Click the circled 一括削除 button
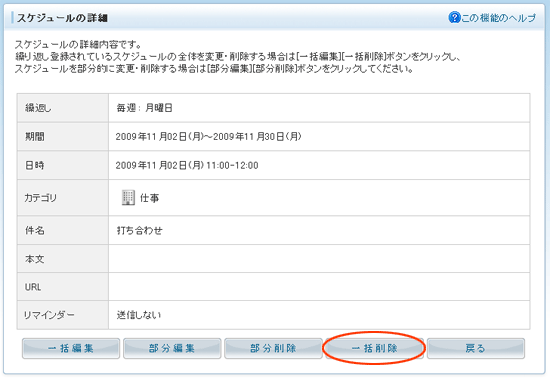The height and width of the screenshot is (378, 550). pos(374,348)
